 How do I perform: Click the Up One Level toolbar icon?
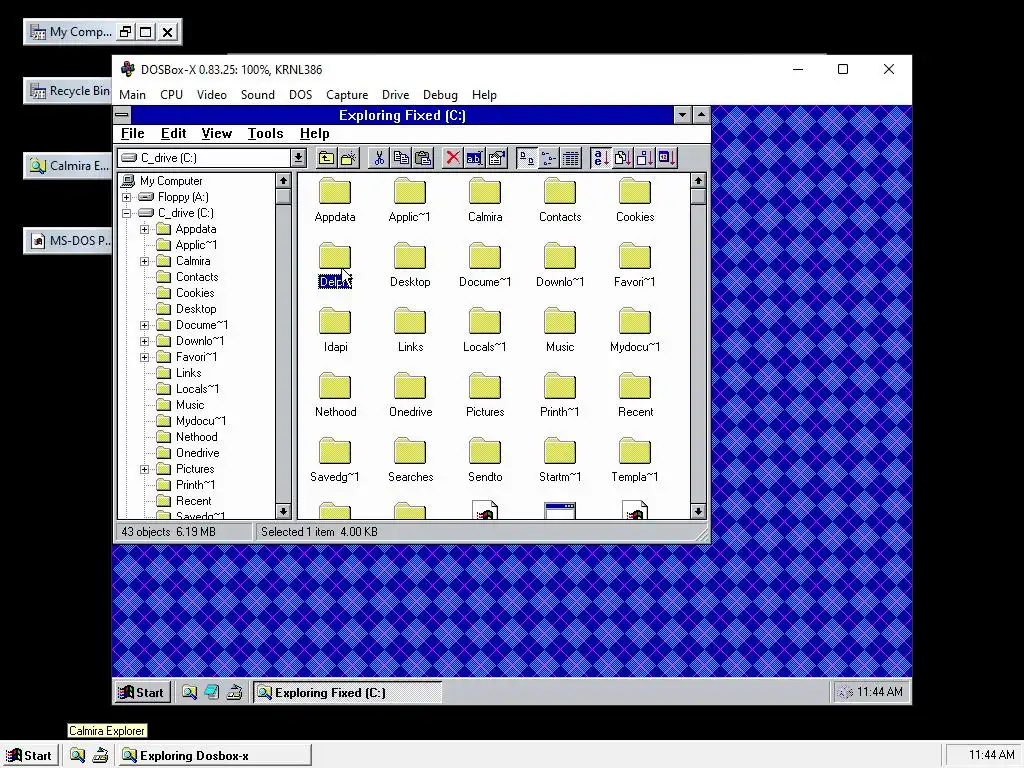(326, 158)
